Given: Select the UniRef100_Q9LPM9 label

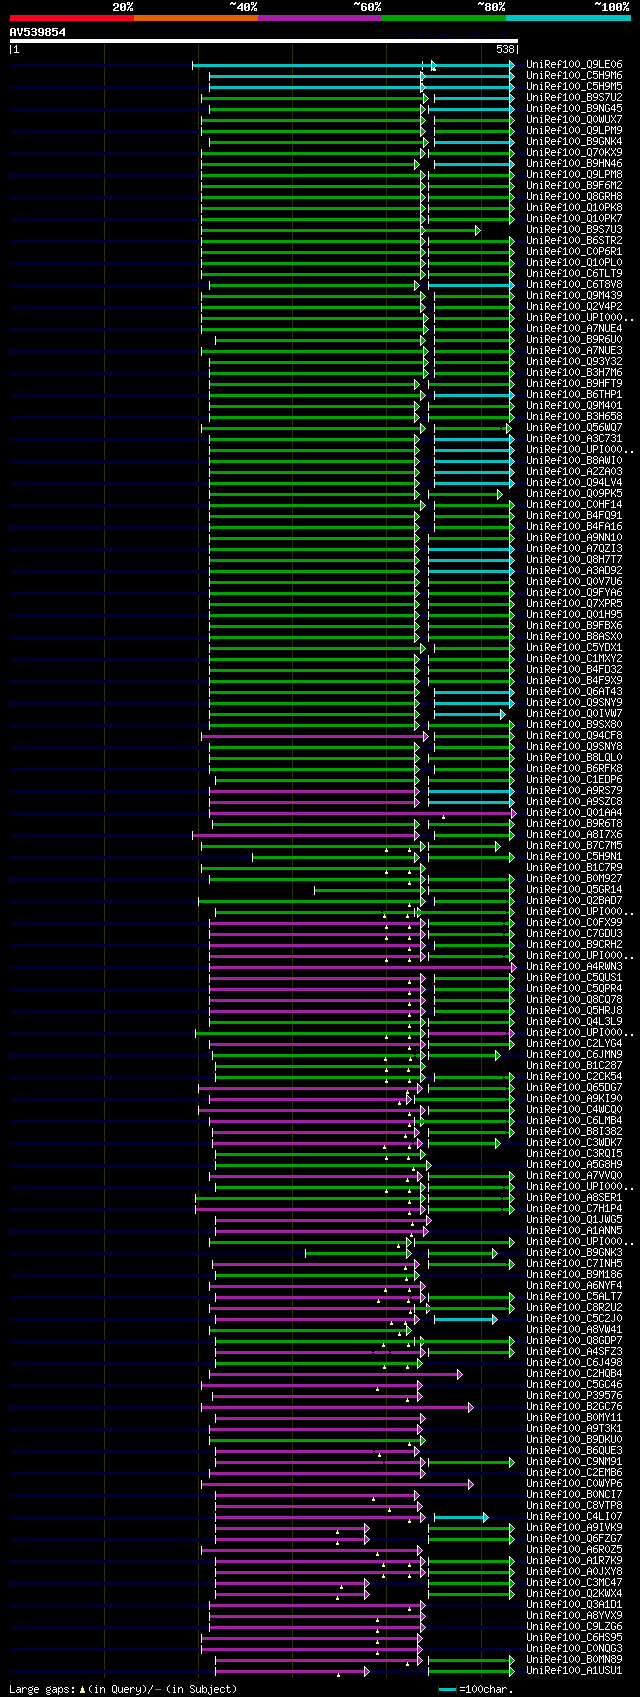Looking at the screenshot, I should pyautogui.click(x=574, y=131).
